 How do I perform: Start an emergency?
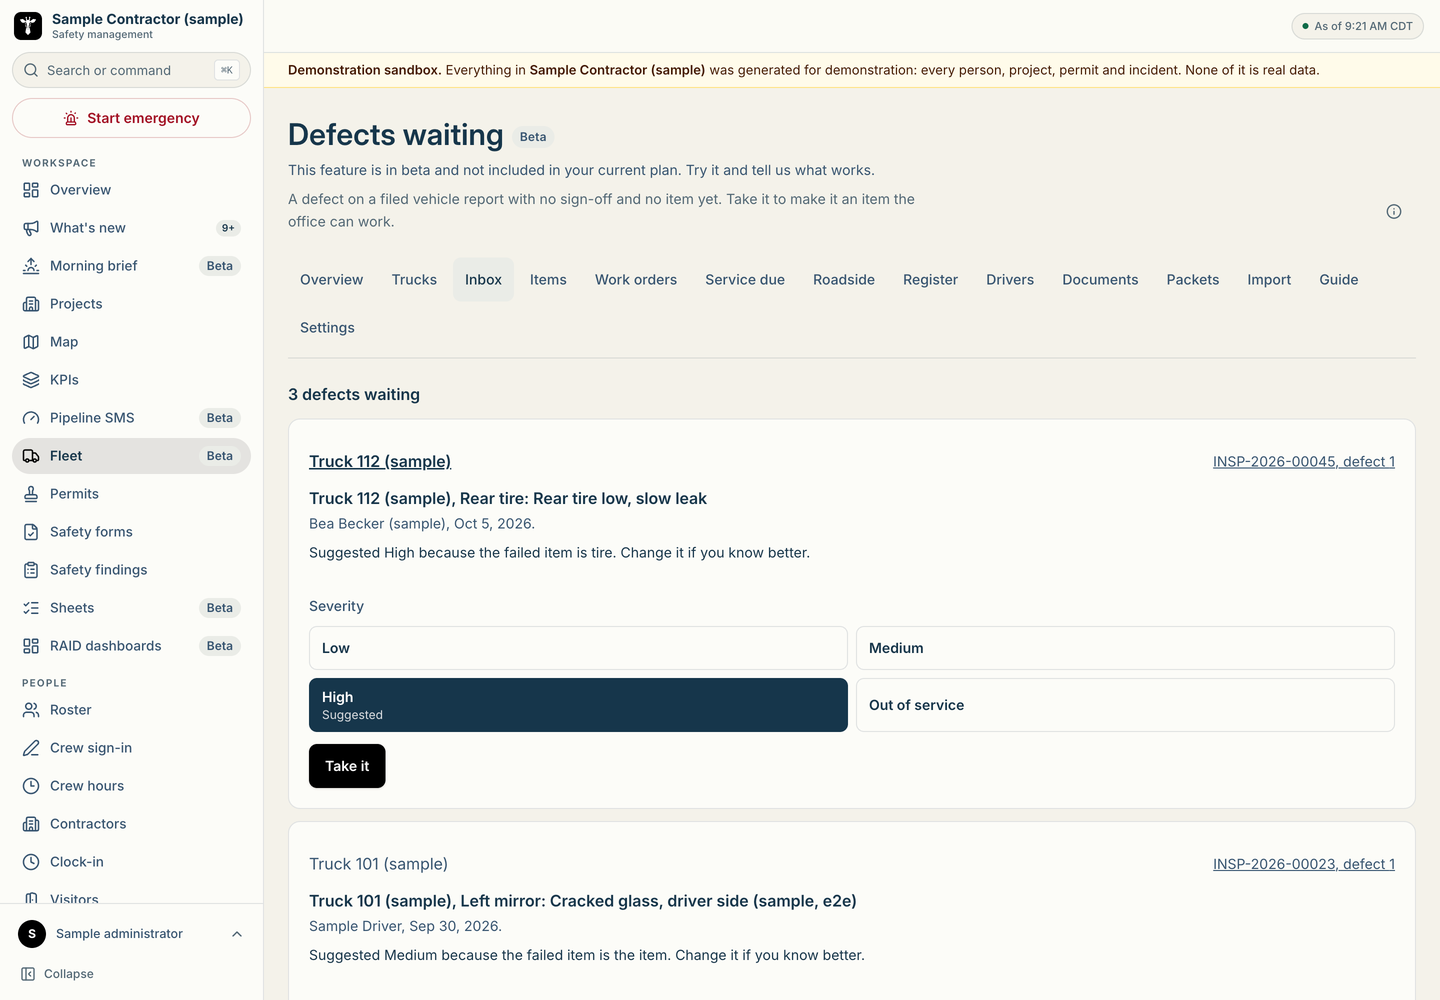point(131,118)
